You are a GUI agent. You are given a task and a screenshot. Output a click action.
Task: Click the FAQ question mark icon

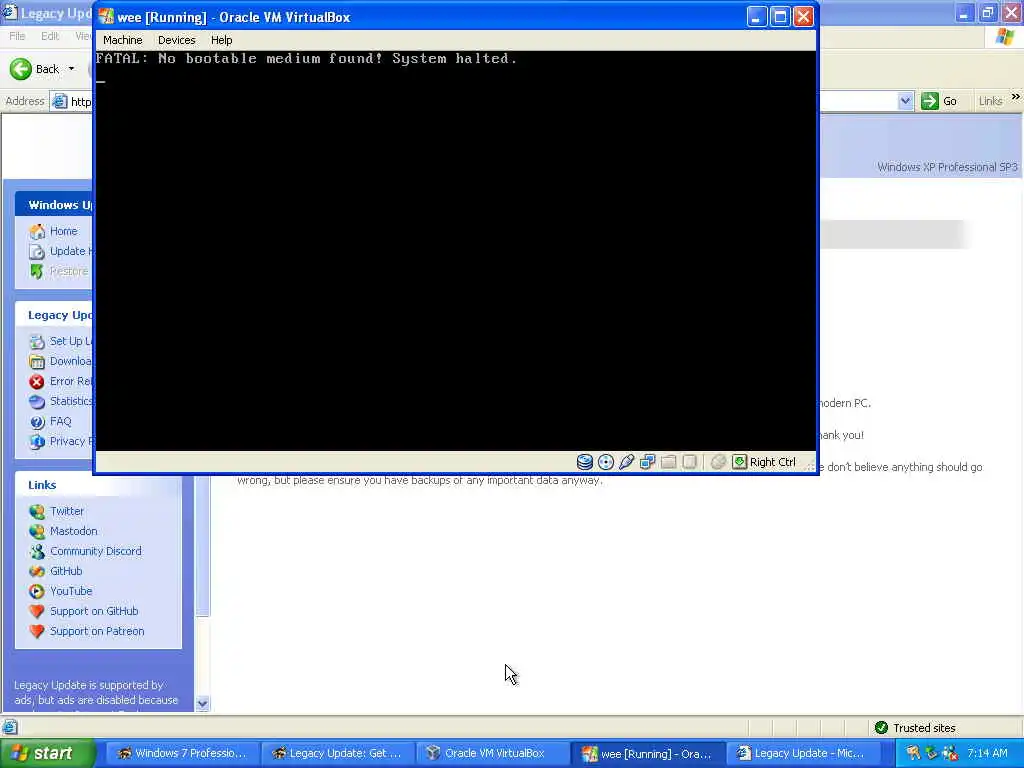pos(37,422)
